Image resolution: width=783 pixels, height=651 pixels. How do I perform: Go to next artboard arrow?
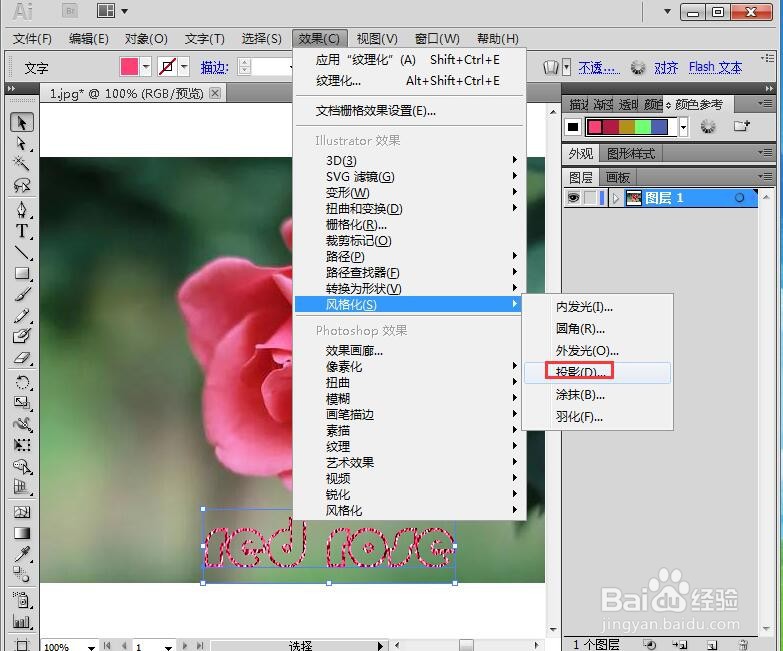(185, 646)
